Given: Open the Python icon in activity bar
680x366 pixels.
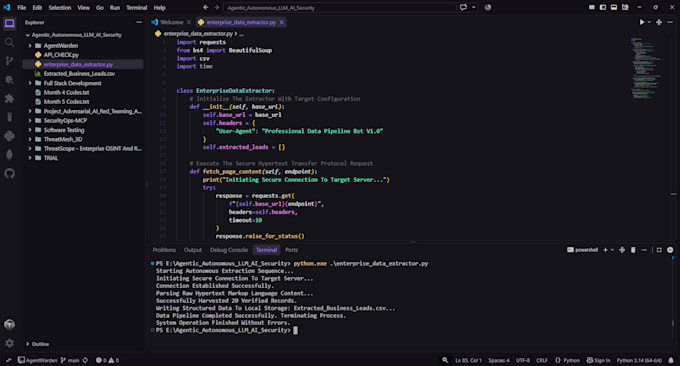Looking at the screenshot, I should (x=10, y=136).
